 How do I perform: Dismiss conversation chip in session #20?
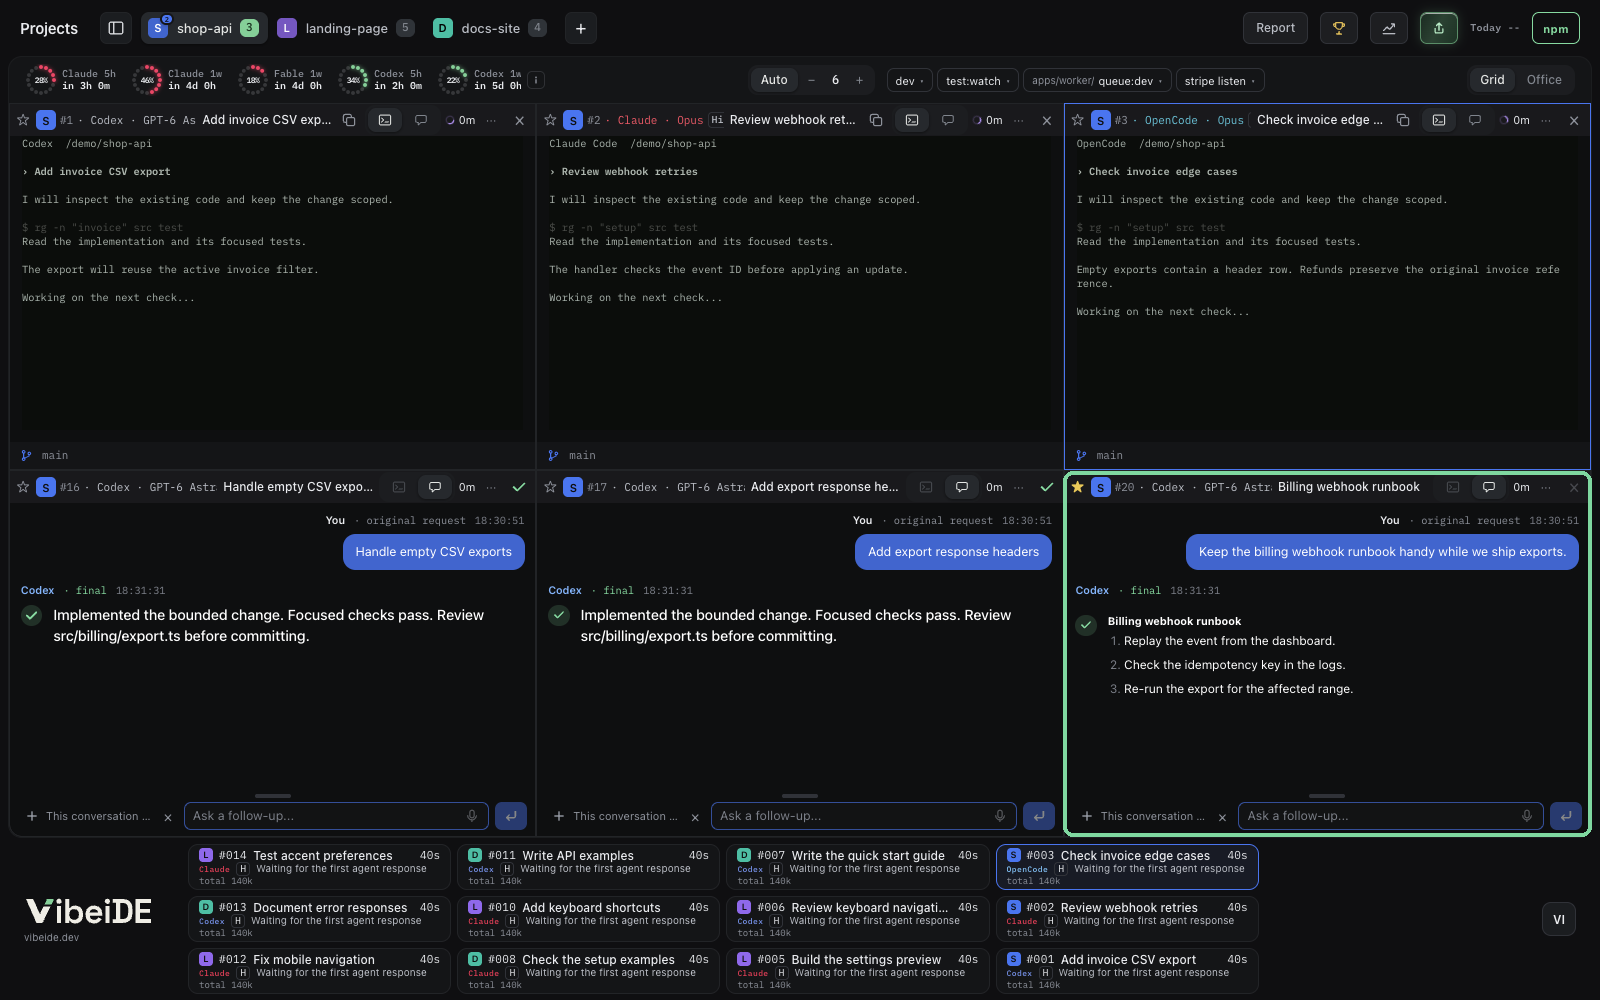tap(1222, 817)
